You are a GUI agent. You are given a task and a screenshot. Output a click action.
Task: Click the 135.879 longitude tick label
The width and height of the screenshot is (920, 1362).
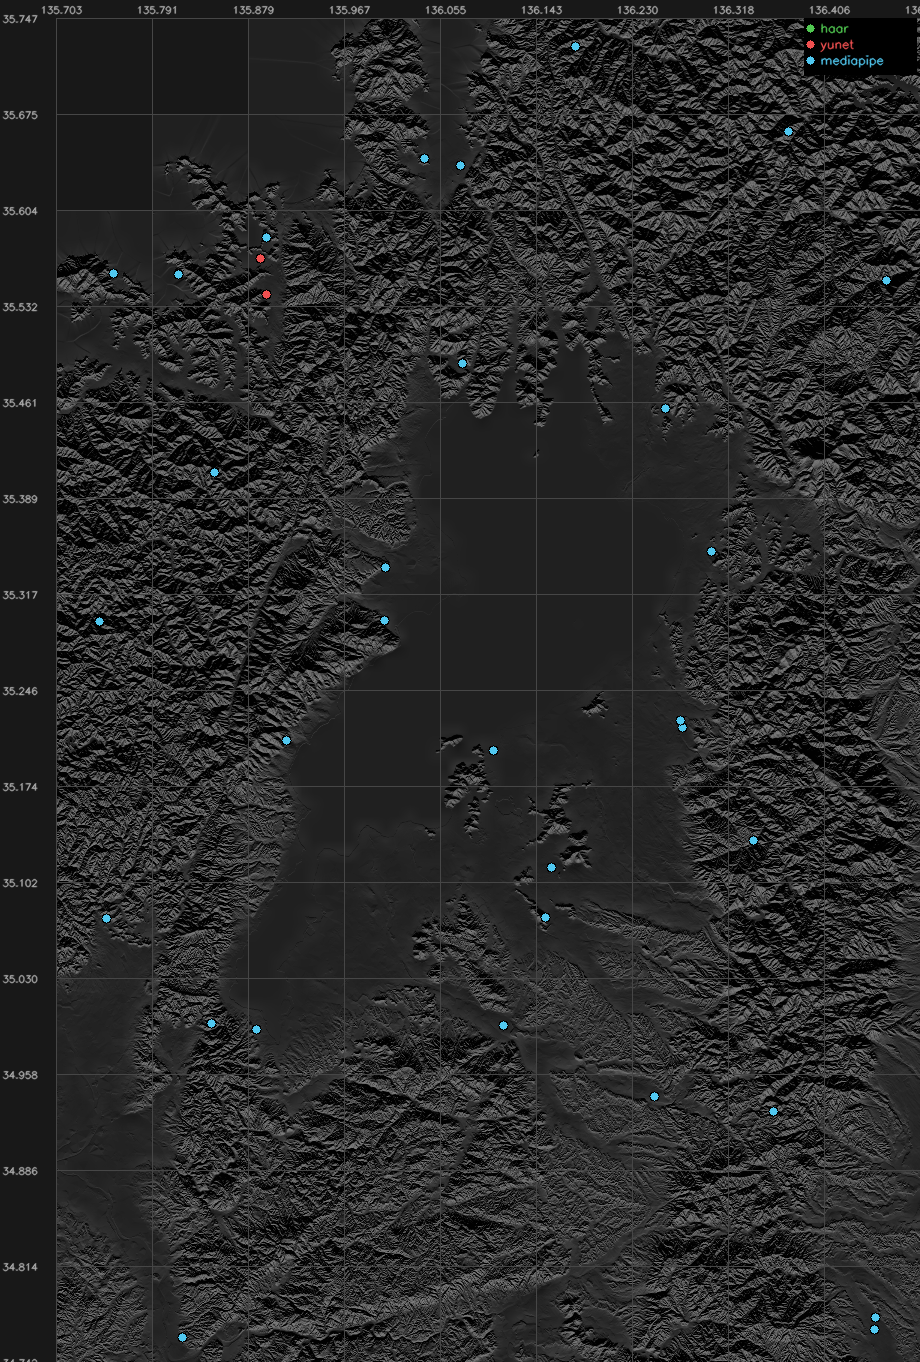(253, 10)
